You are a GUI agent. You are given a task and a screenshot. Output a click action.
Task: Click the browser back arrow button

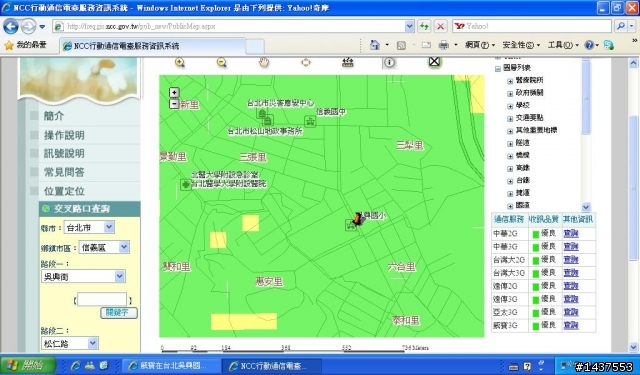11,27
